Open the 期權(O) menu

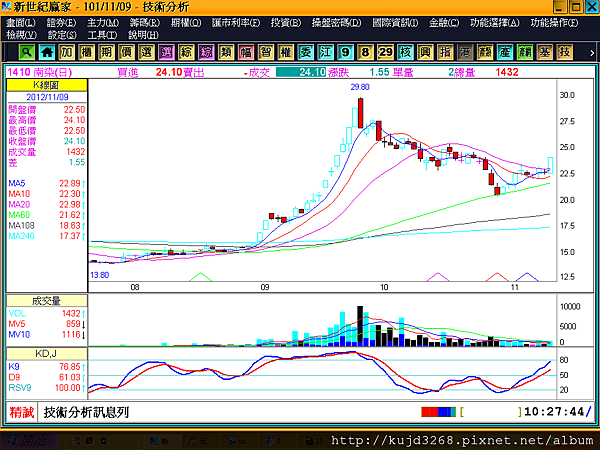(186, 23)
